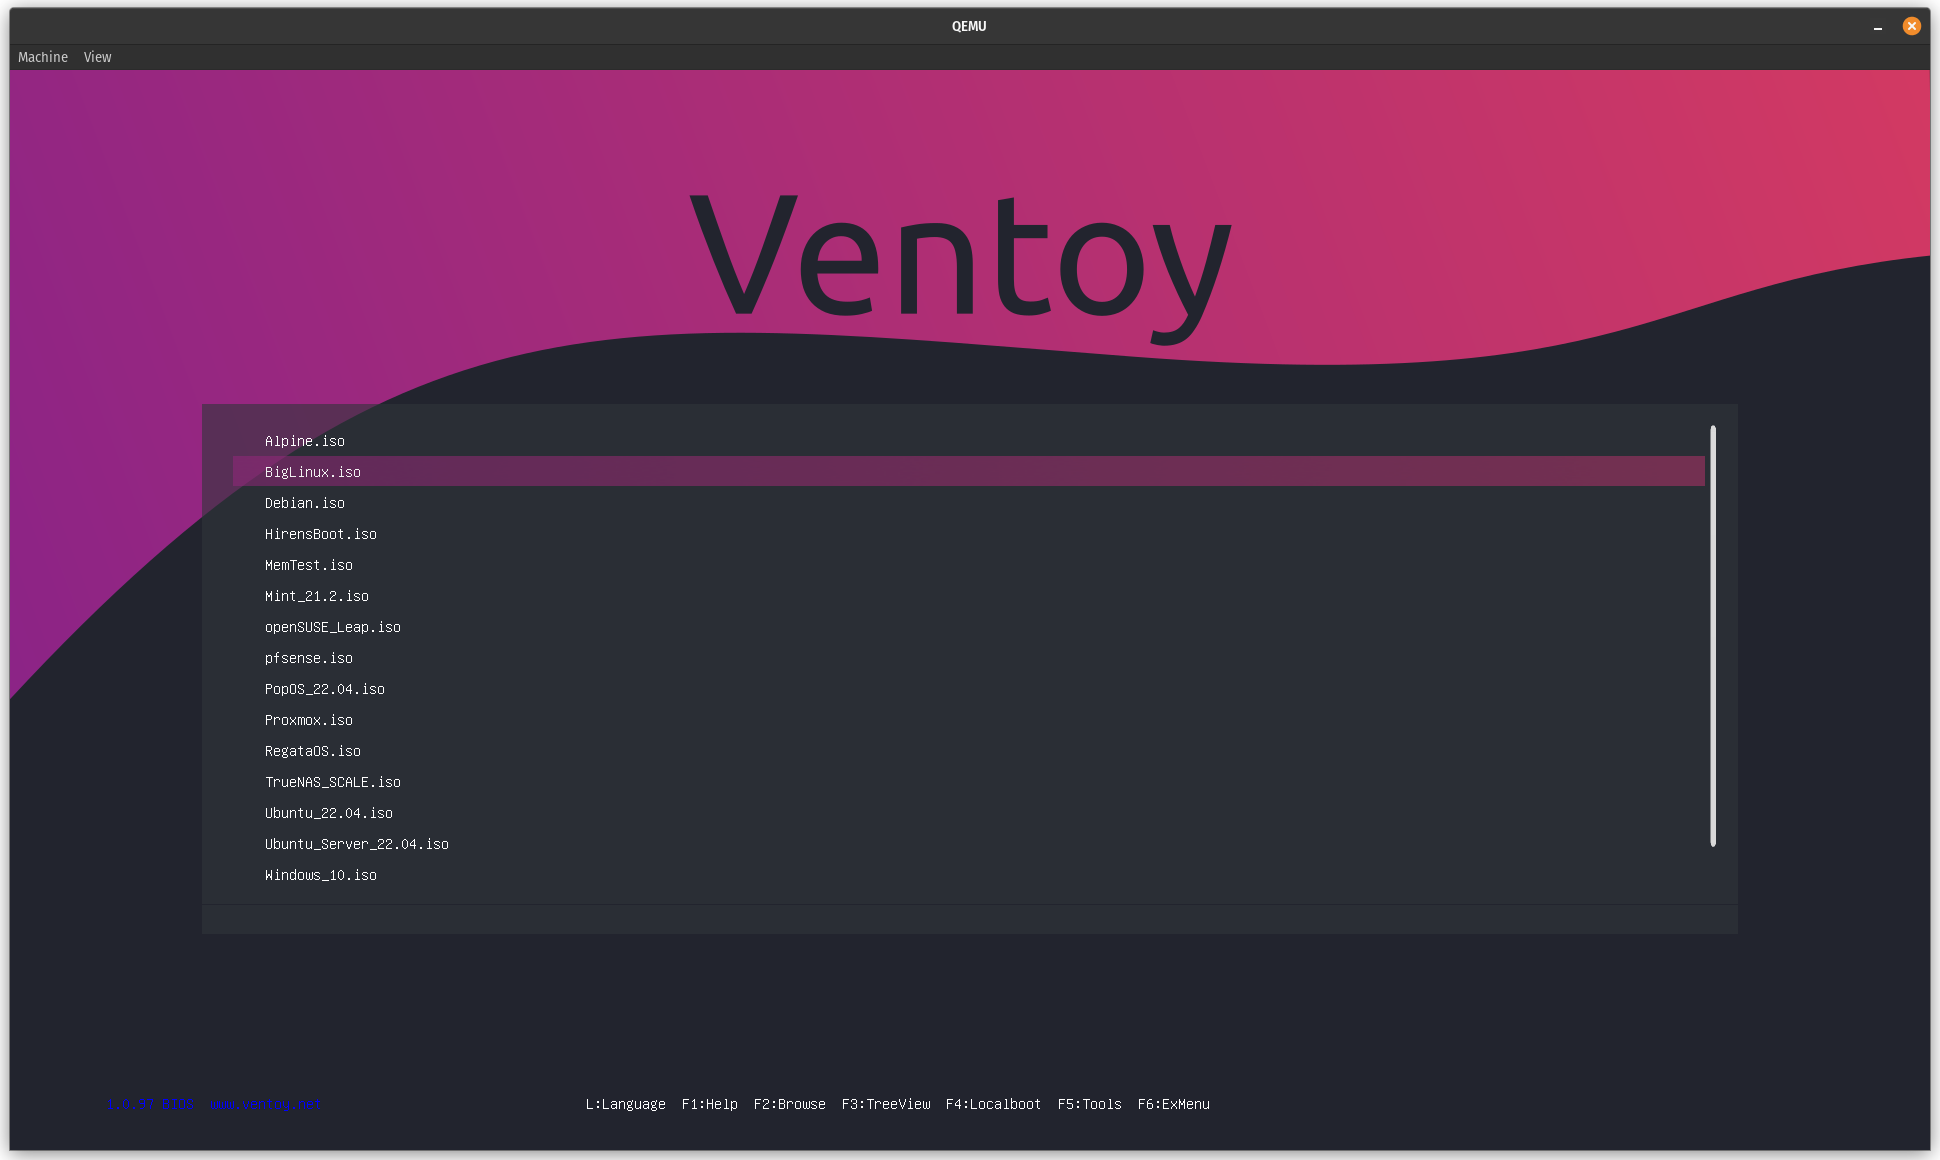Click F2:Browse hotkey hint
Image resolution: width=1940 pixels, height=1160 pixels.
pos(789,1104)
